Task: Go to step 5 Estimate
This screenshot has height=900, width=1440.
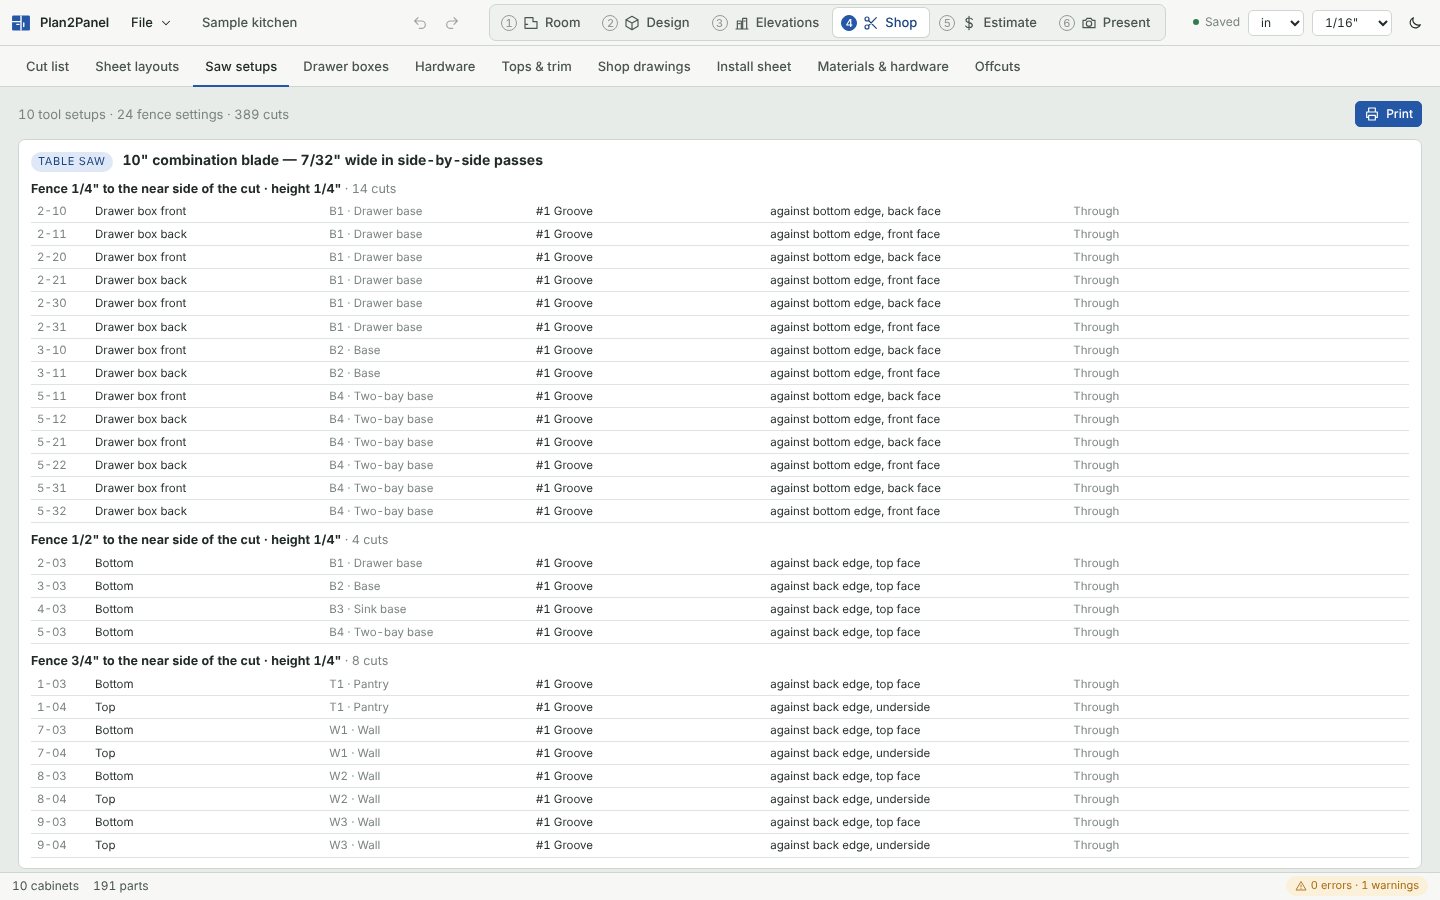Action: [x=988, y=22]
